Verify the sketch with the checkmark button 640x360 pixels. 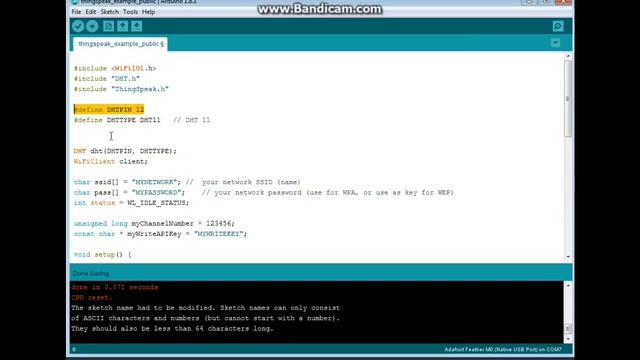click(x=78, y=26)
